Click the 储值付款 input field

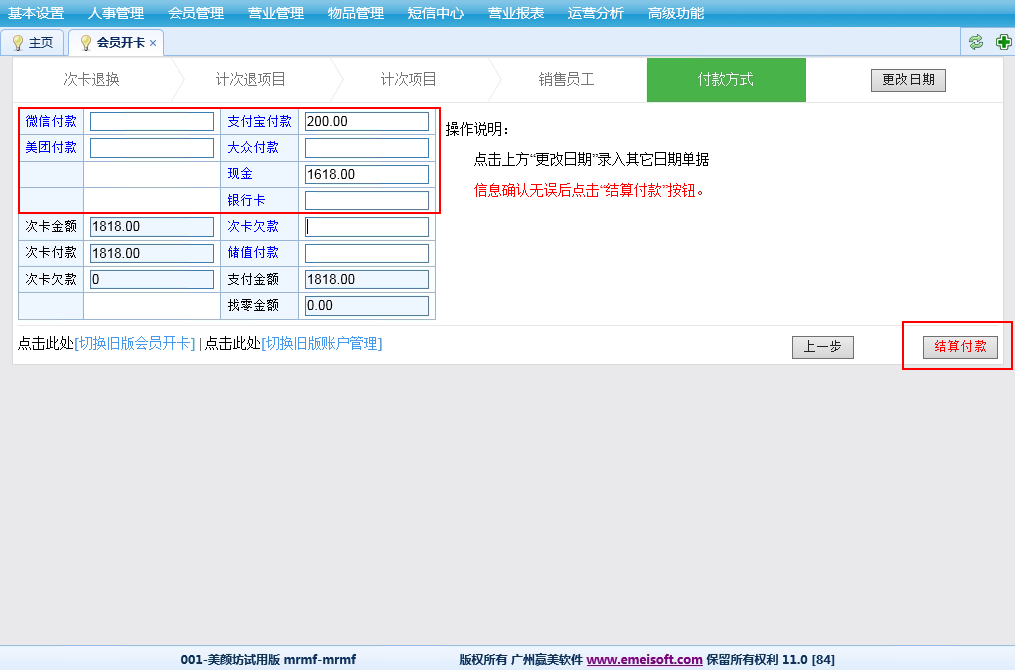pyautogui.click(x=366, y=254)
